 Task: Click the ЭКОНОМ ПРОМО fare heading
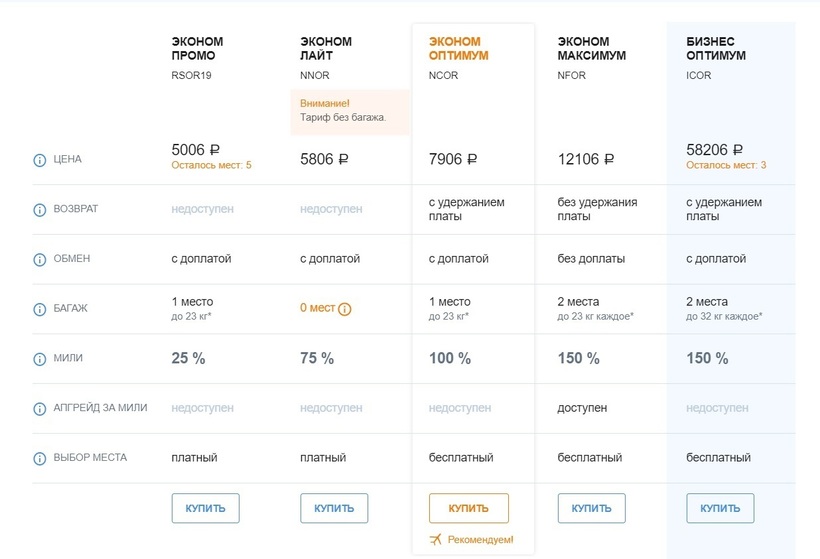click(x=198, y=49)
